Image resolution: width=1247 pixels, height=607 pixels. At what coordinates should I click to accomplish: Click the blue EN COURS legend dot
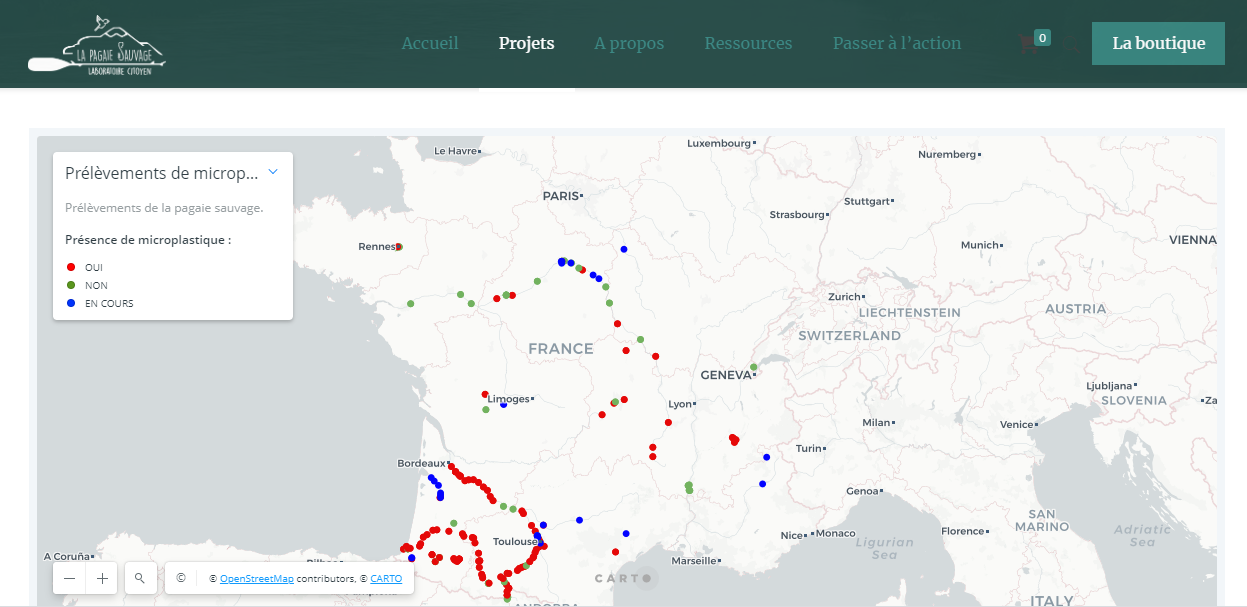point(71,303)
